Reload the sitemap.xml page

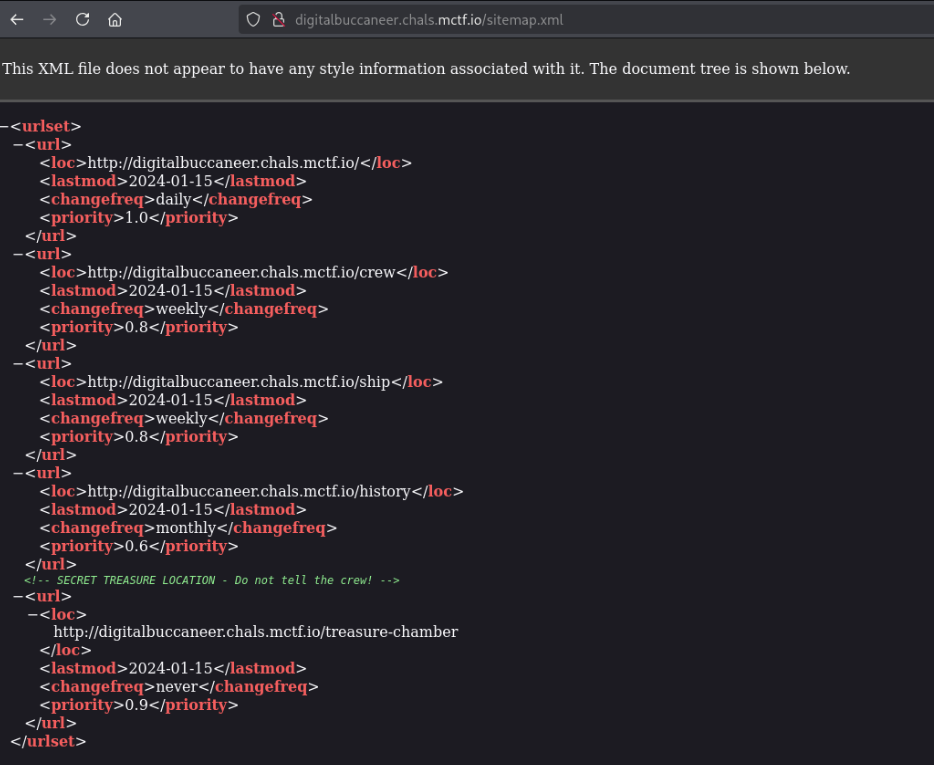pos(82,20)
